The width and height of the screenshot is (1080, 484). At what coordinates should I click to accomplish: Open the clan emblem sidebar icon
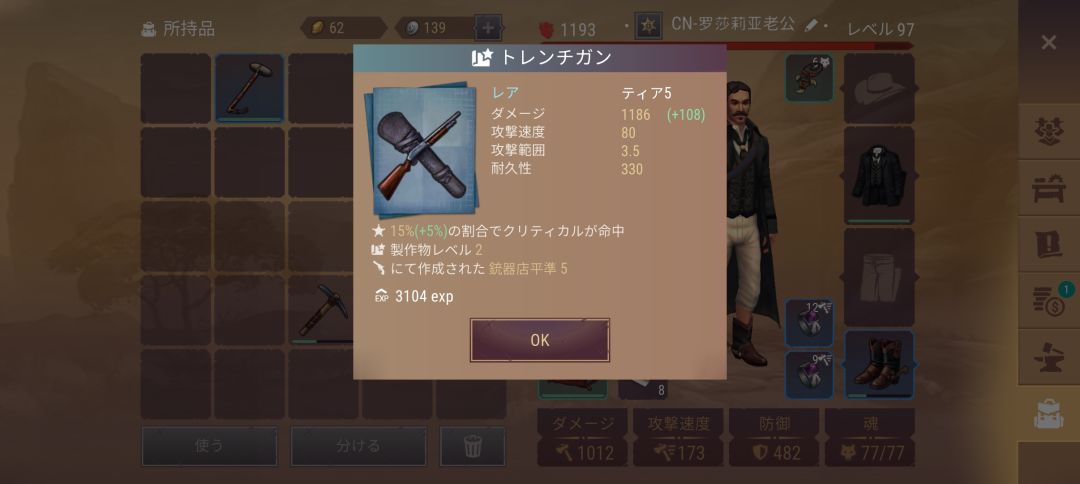click(x=1048, y=131)
